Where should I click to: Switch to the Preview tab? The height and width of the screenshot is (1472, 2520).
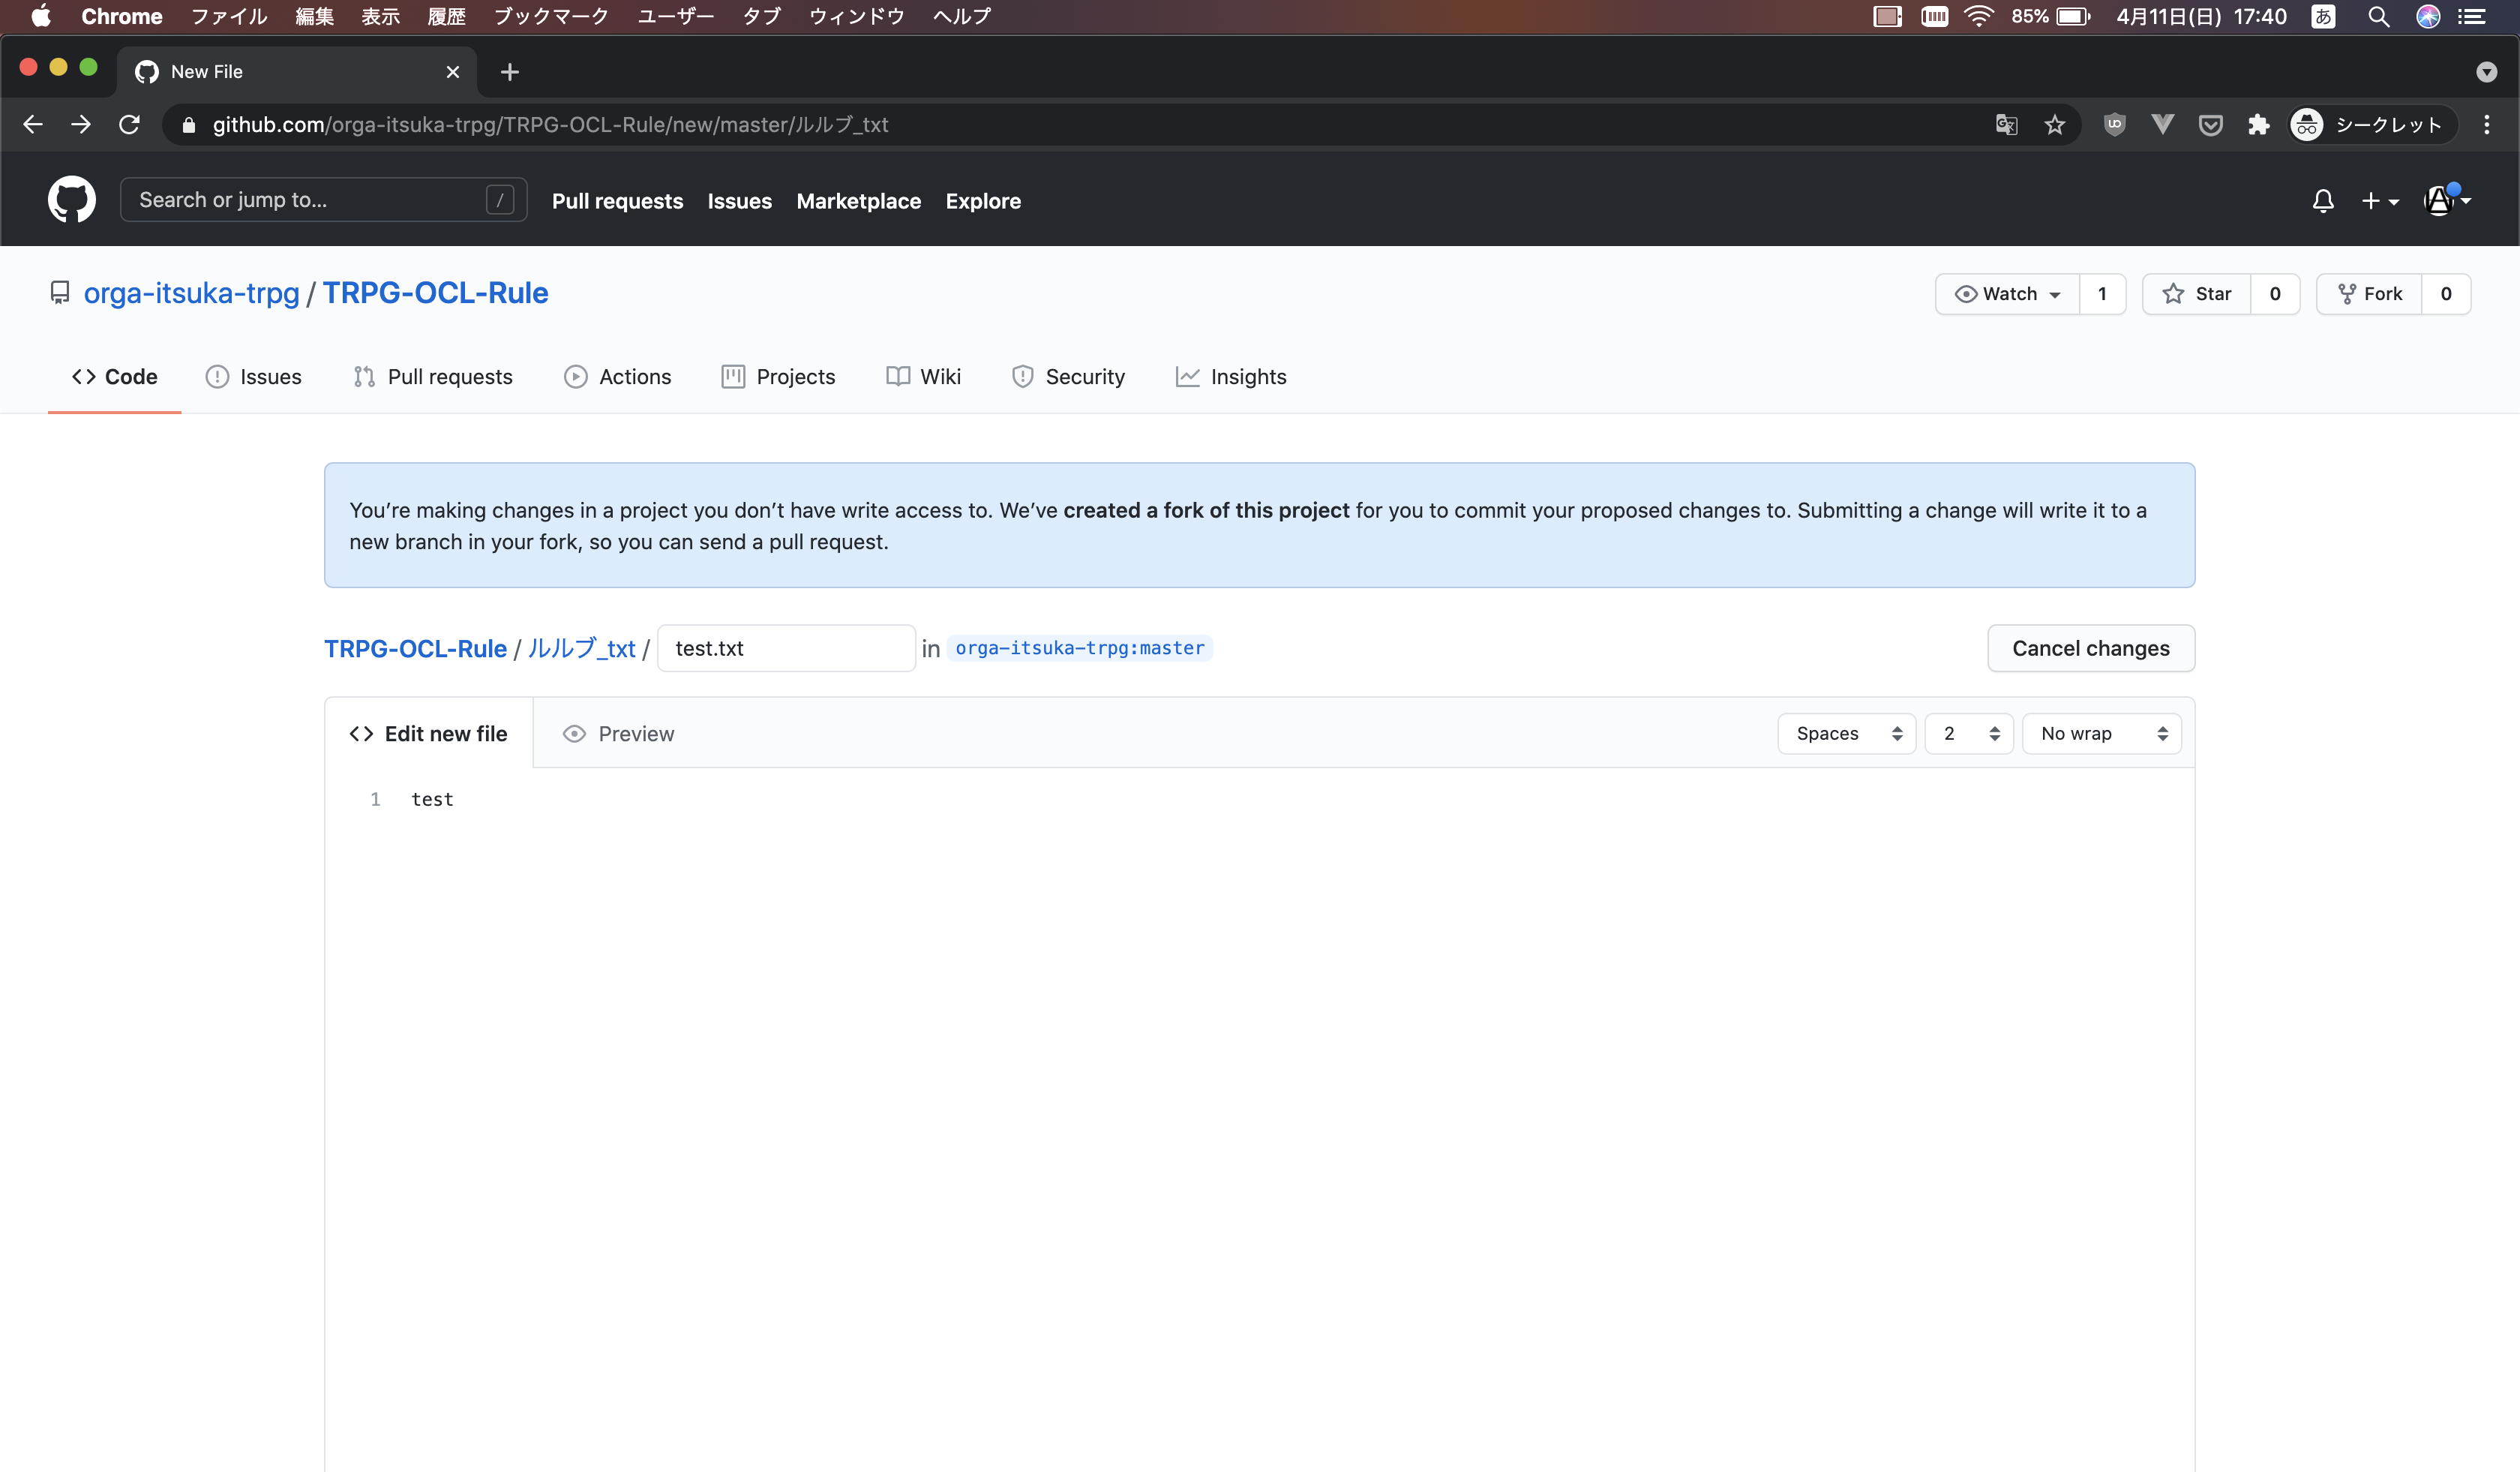click(619, 734)
